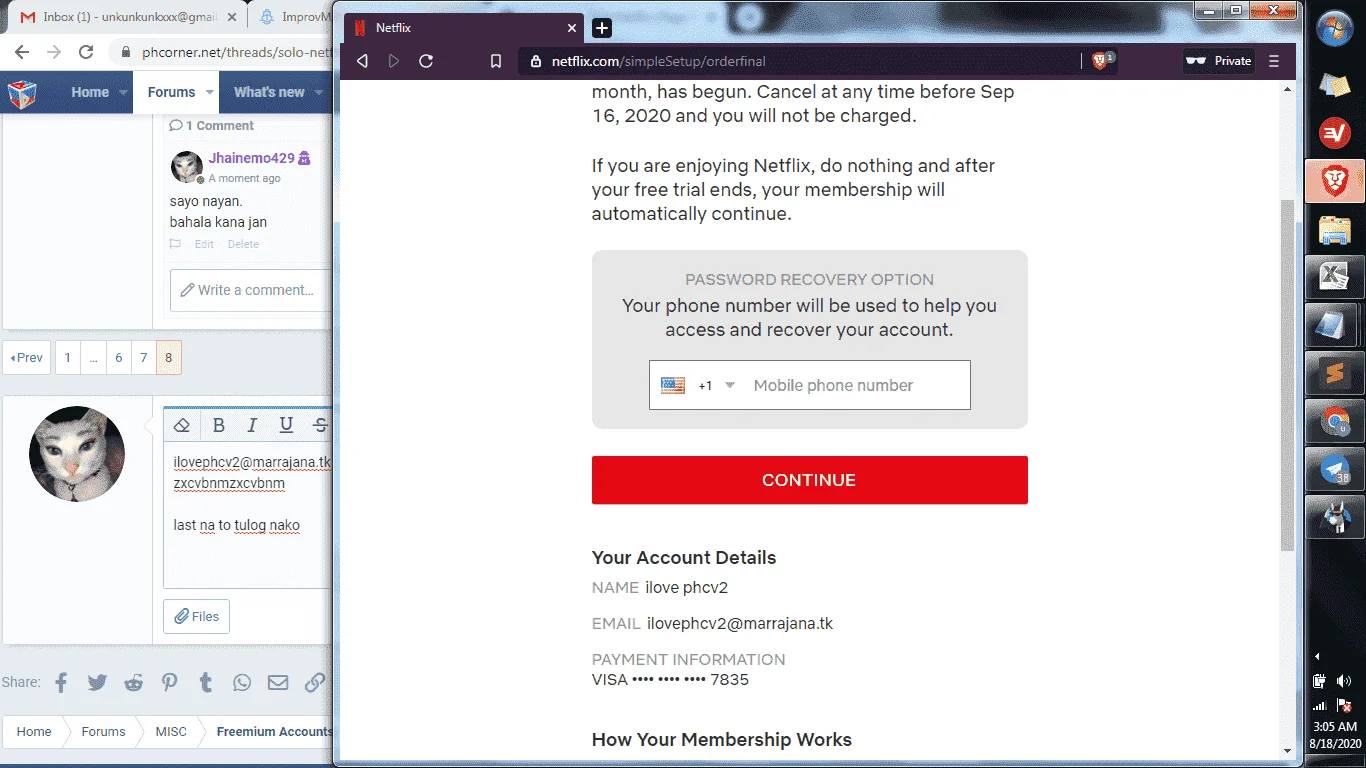Open Freemium Accounts breadcrumb link

pos(273,731)
